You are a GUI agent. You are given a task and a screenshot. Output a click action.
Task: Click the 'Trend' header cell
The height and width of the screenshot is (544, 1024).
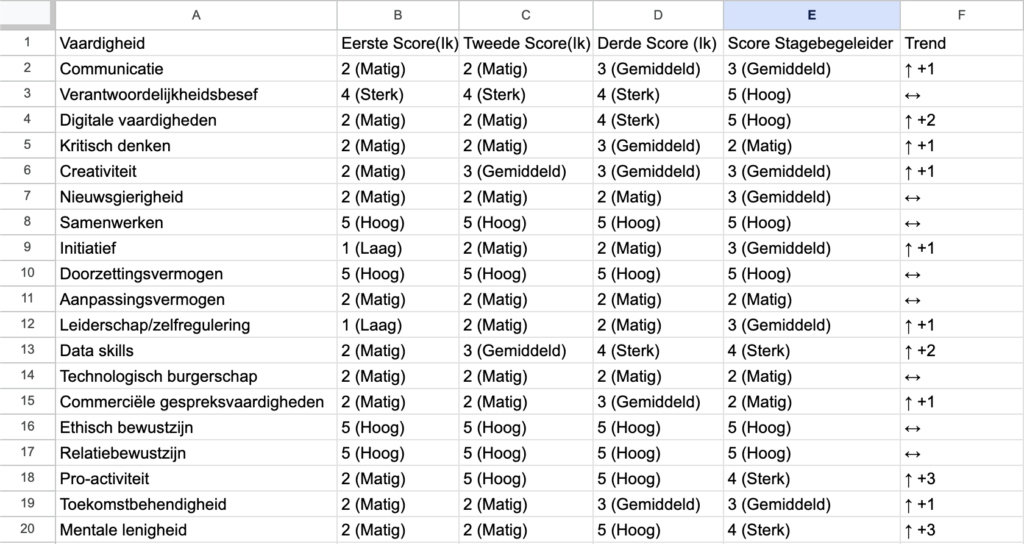pyautogui.click(x=961, y=43)
